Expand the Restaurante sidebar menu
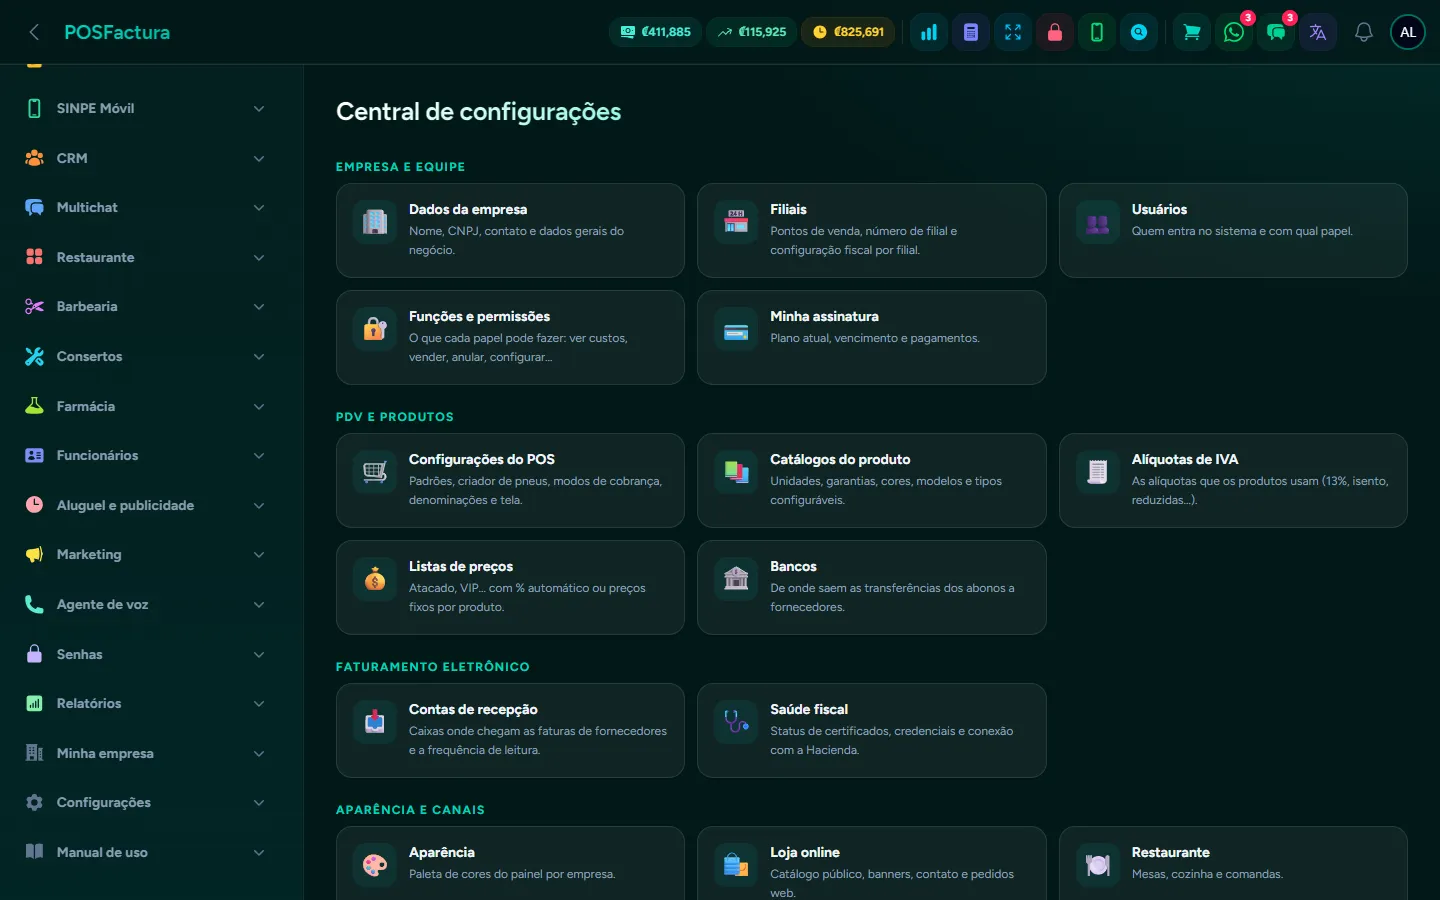 [146, 257]
